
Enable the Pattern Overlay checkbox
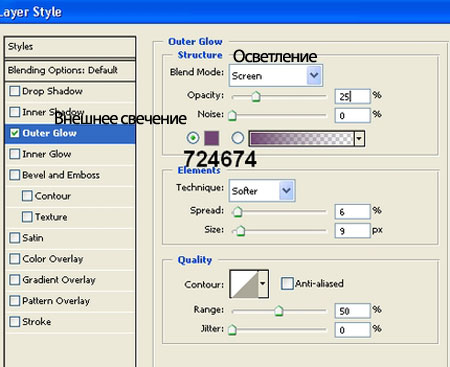coord(15,301)
